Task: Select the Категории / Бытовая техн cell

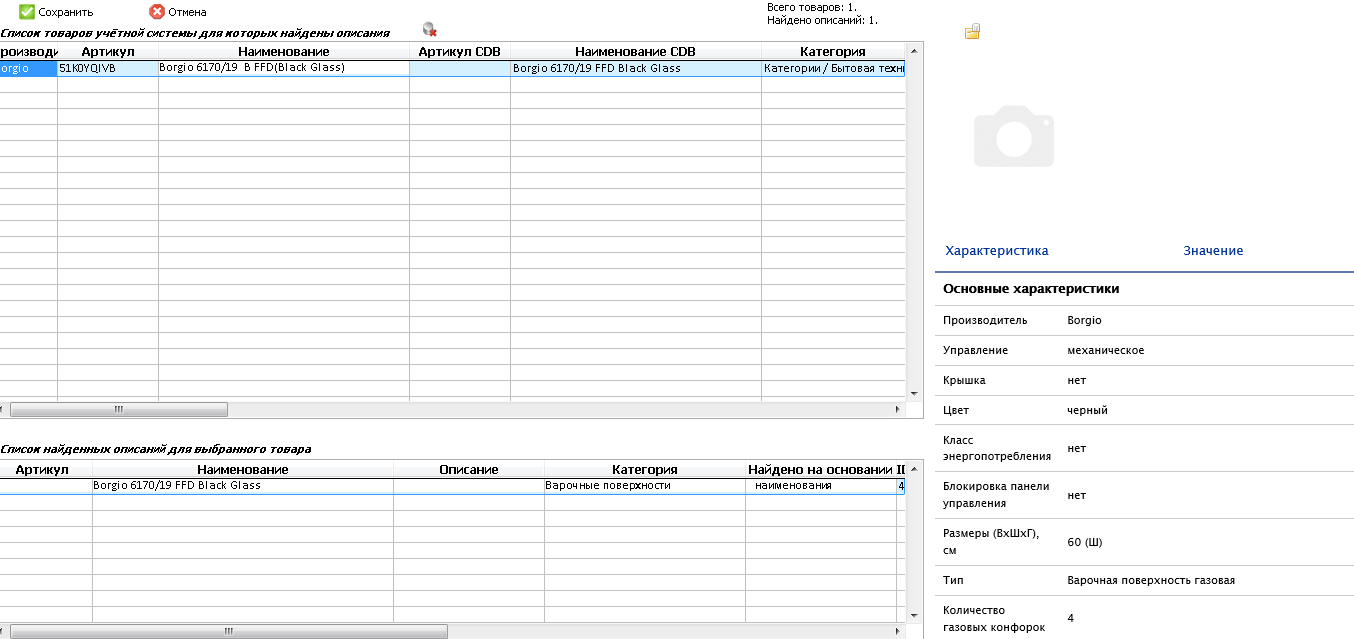Action: pyautogui.click(x=833, y=69)
